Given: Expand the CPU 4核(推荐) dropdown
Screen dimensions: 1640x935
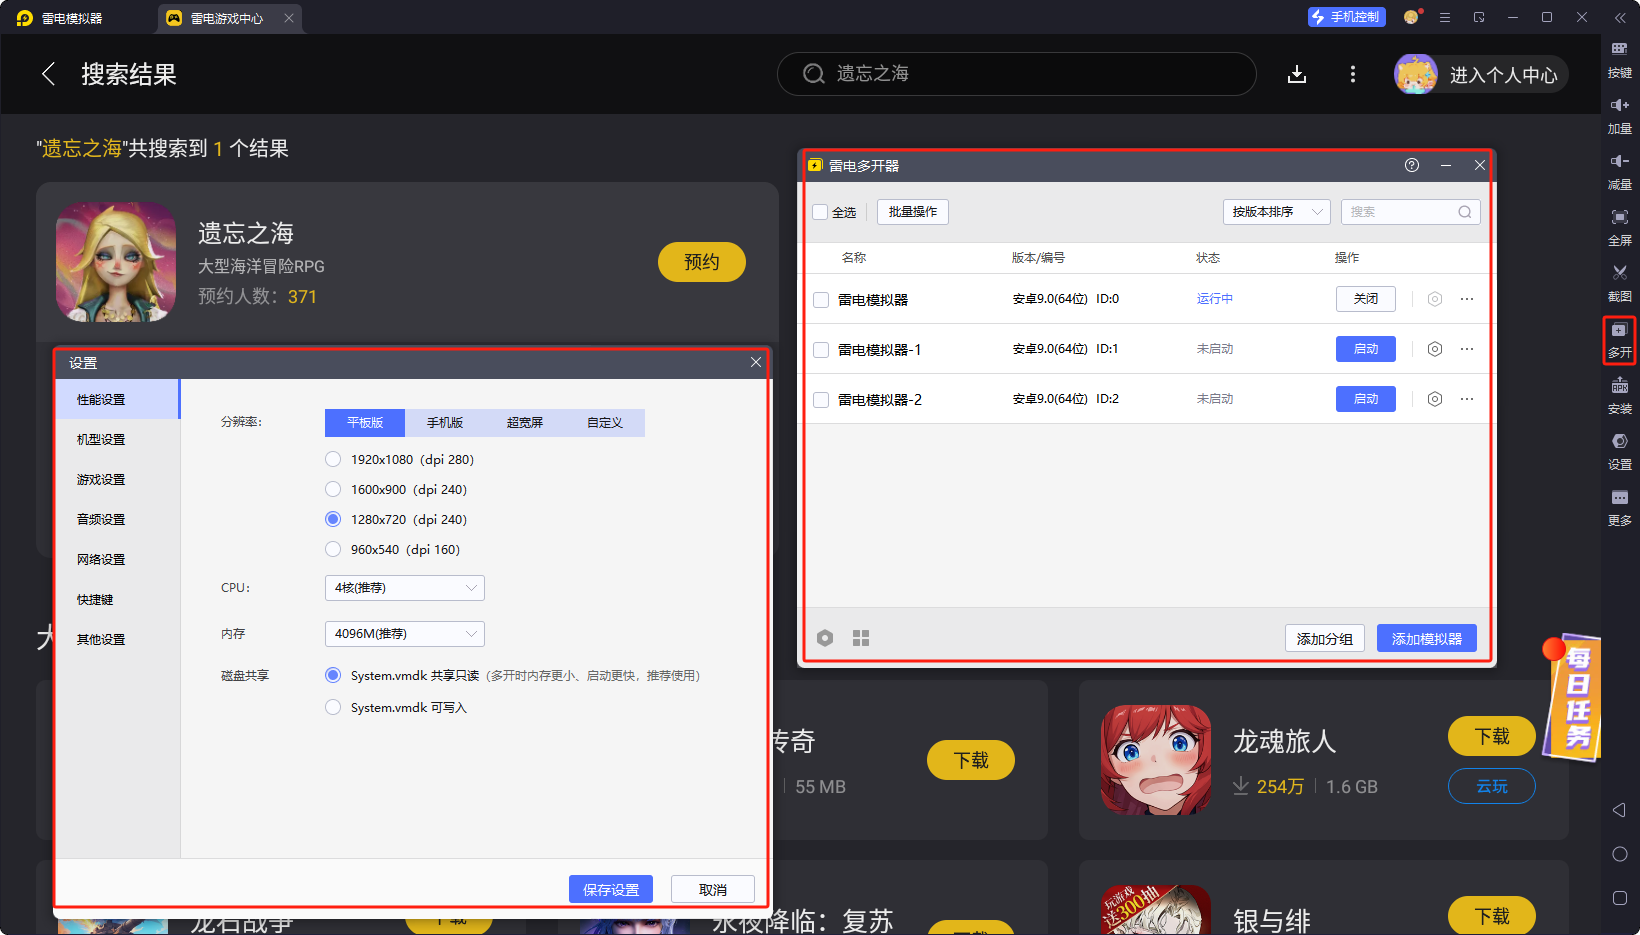Looking at the screenshot, I should pyautogui.click(x=404, y=587).
